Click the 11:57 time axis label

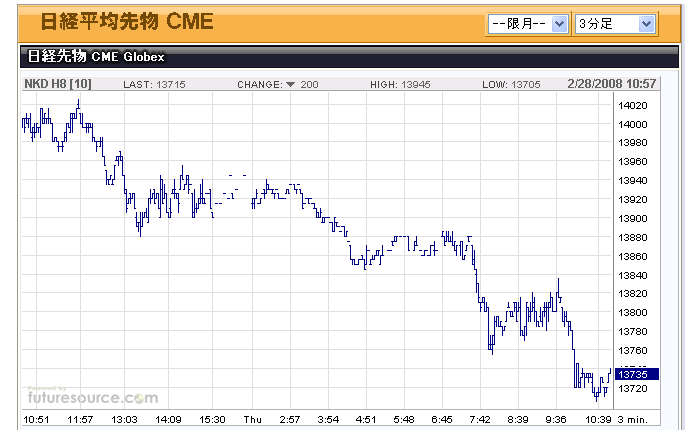pyautogui.click(x=80, y=419)
